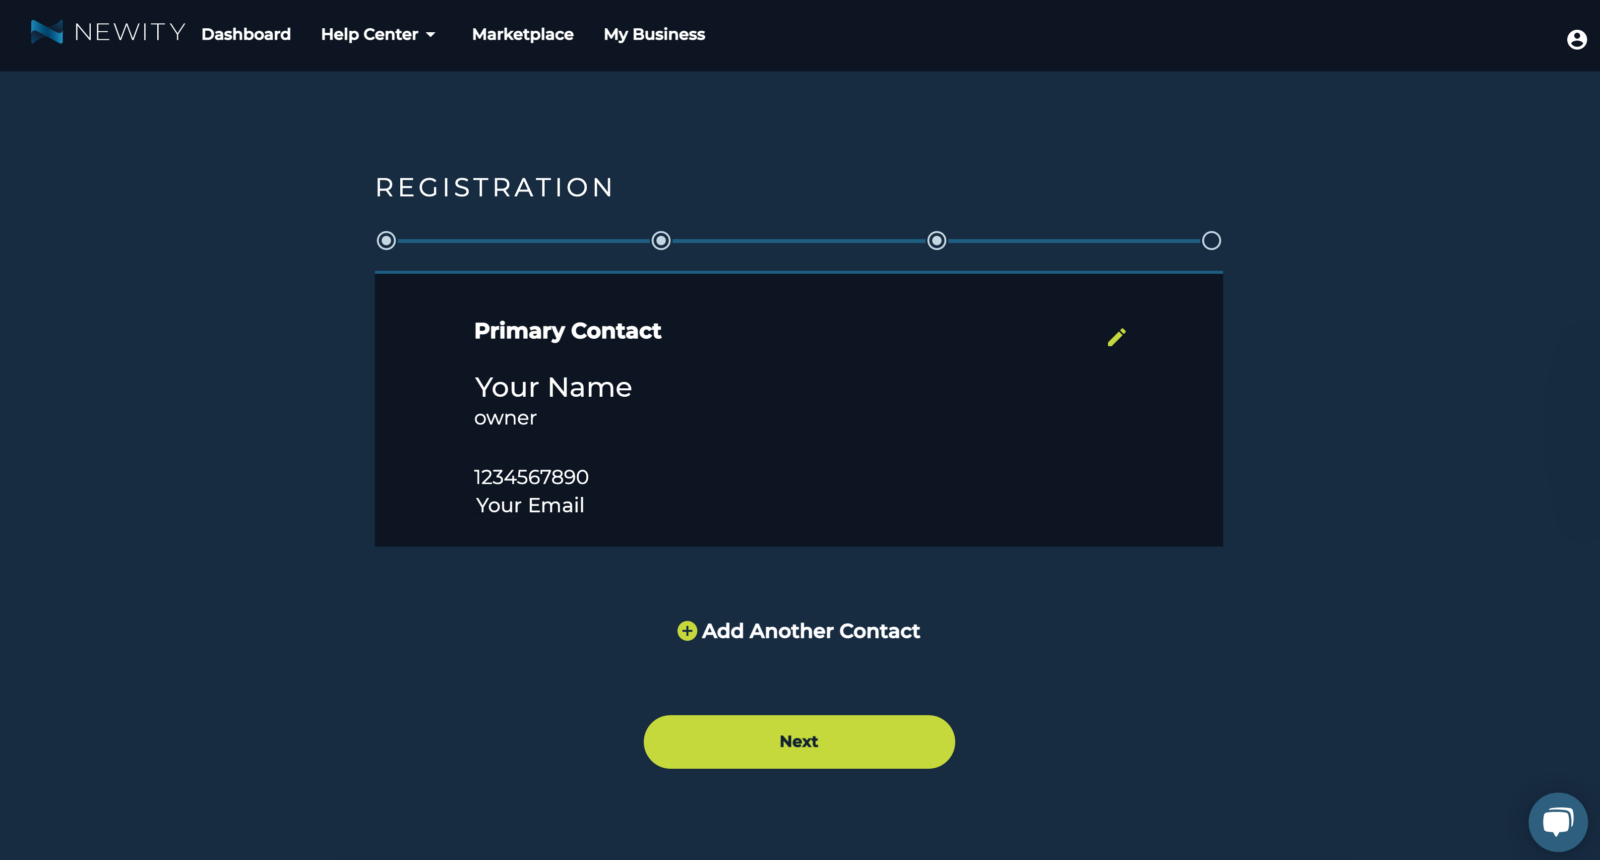
Task: Click the green plus icon
Action: click(687, 631)
